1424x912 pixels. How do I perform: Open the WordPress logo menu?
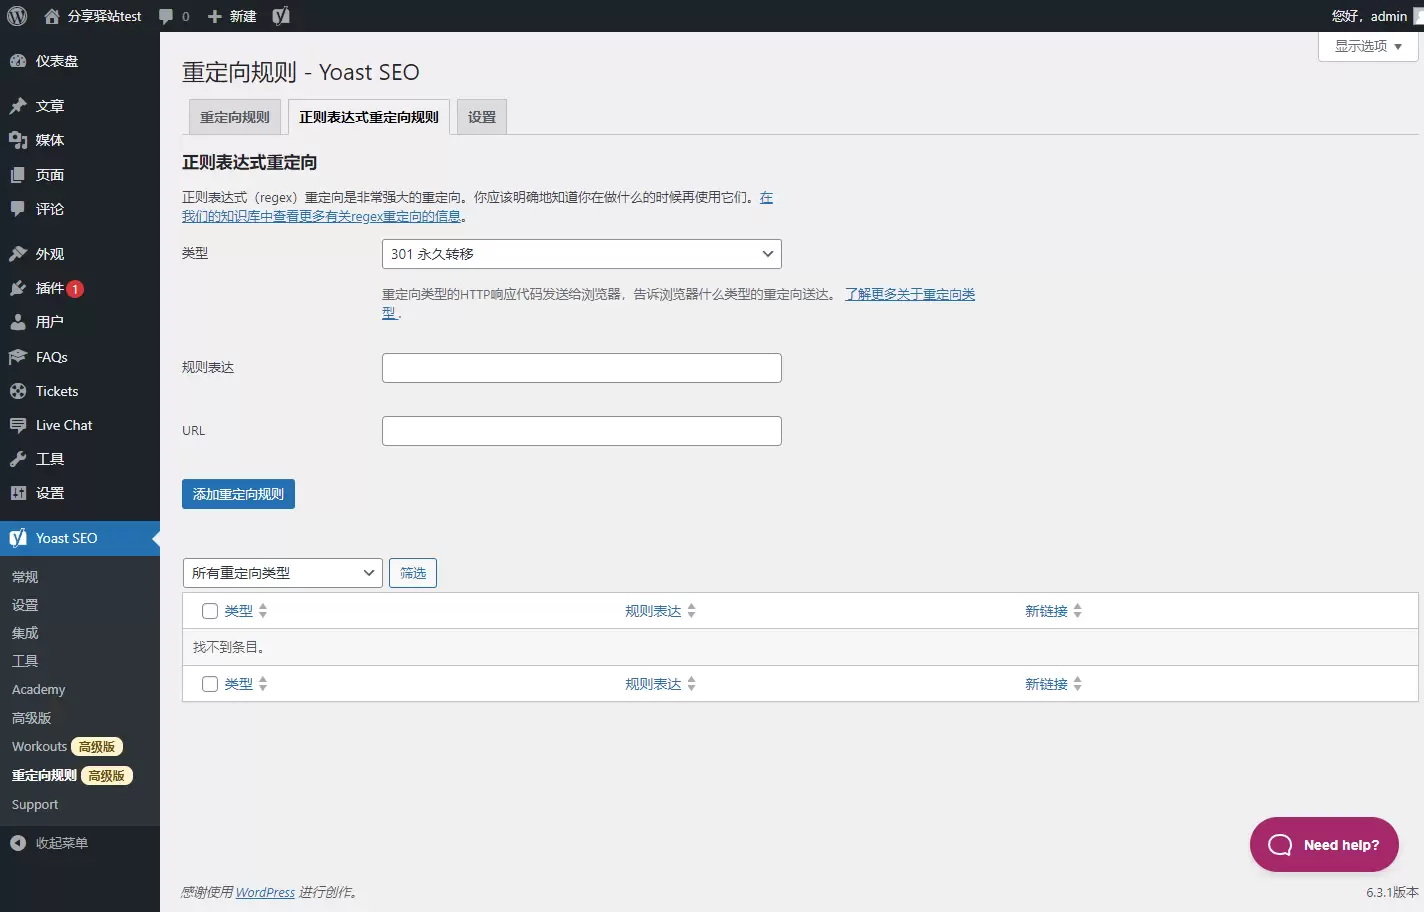(17, 16)
